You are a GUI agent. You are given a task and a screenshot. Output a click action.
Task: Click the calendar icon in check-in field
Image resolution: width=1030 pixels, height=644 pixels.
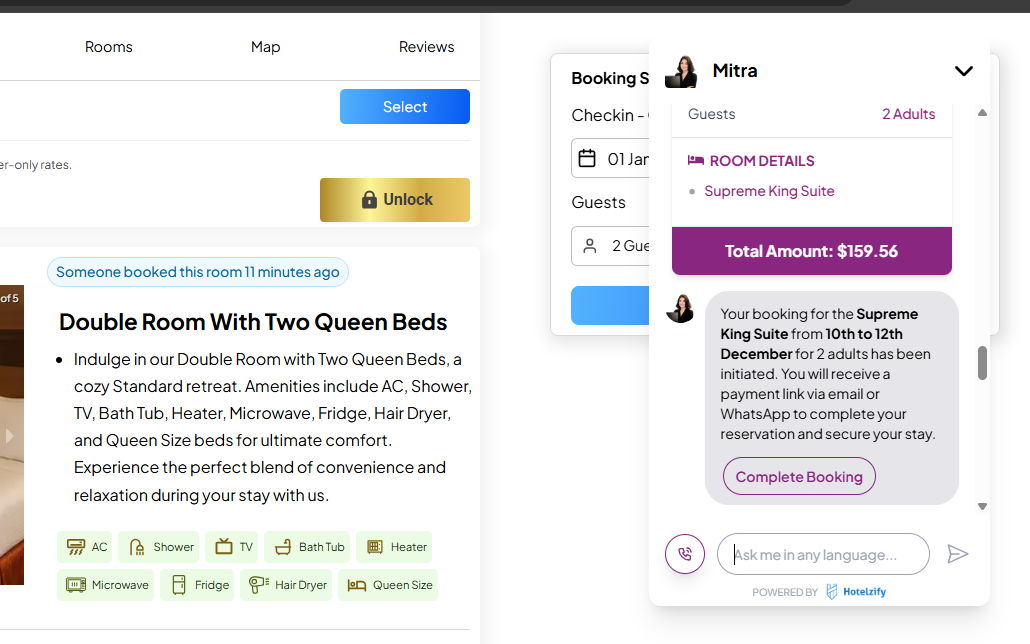pyautogui.click(x=588, y=159)
